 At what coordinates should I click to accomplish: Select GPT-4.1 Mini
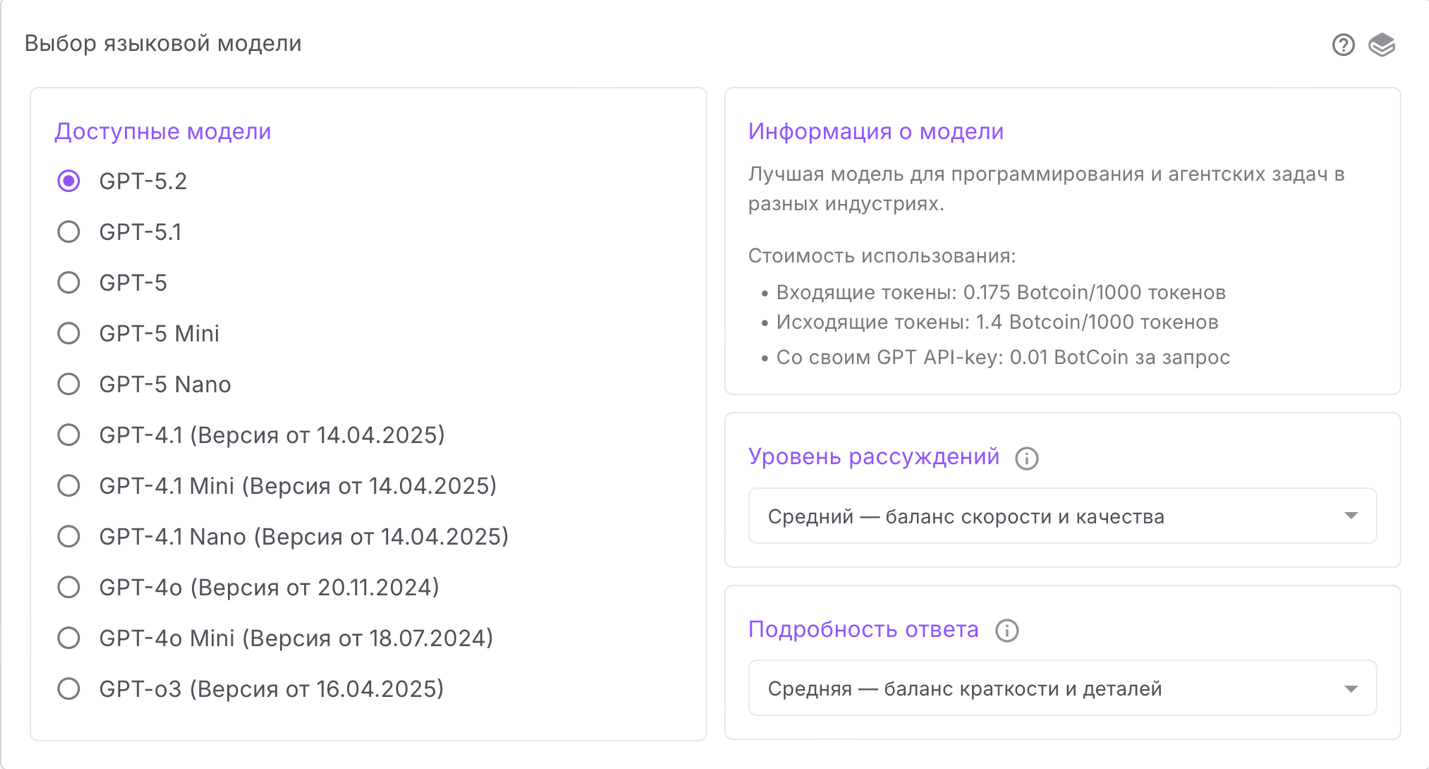click(x=68, y=485)
